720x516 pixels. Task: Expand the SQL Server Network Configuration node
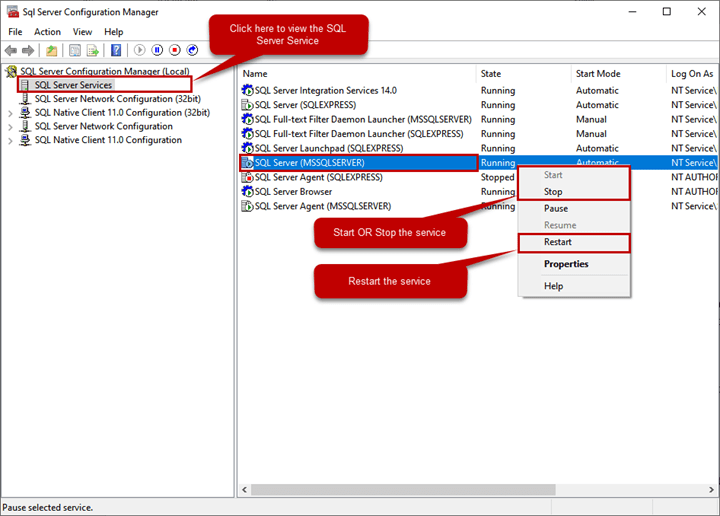[x=10, y=127]
